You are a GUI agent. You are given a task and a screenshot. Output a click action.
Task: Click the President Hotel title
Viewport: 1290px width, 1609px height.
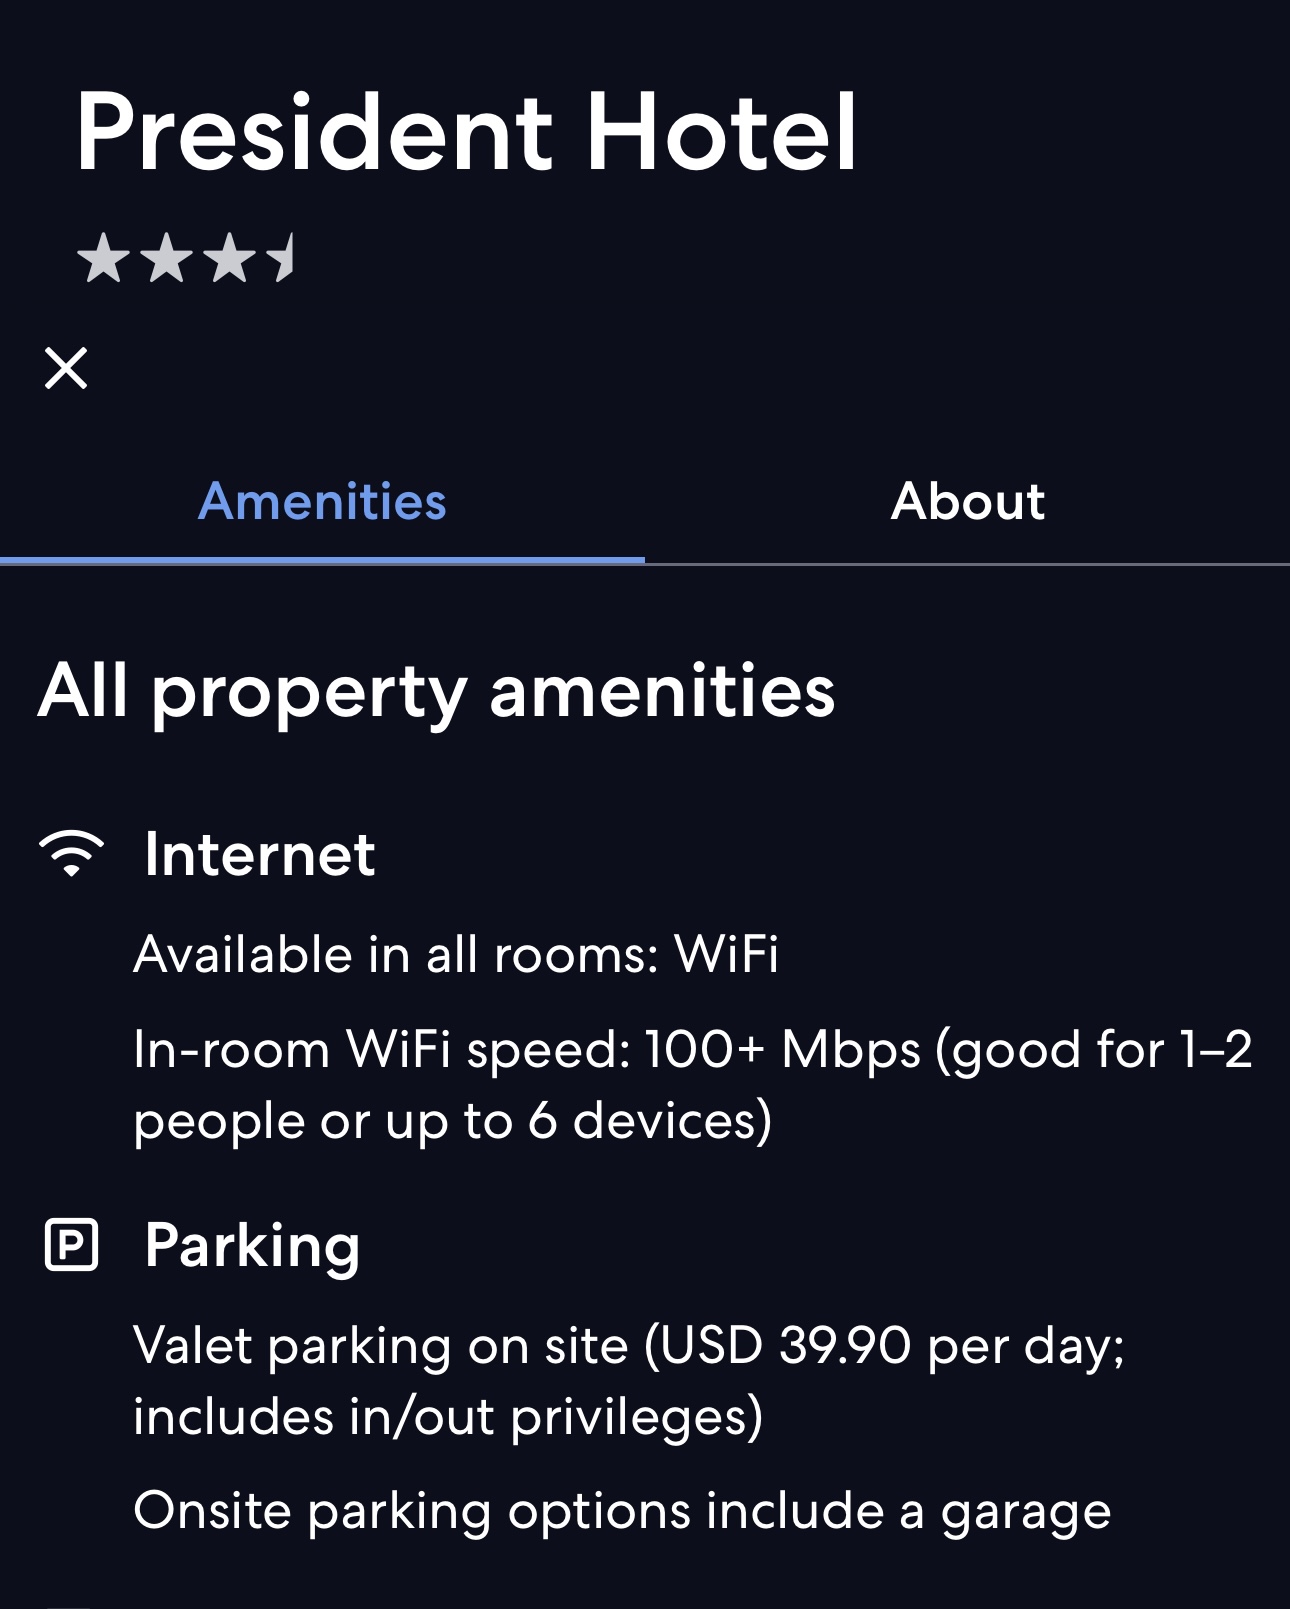(x=466, y=132)
